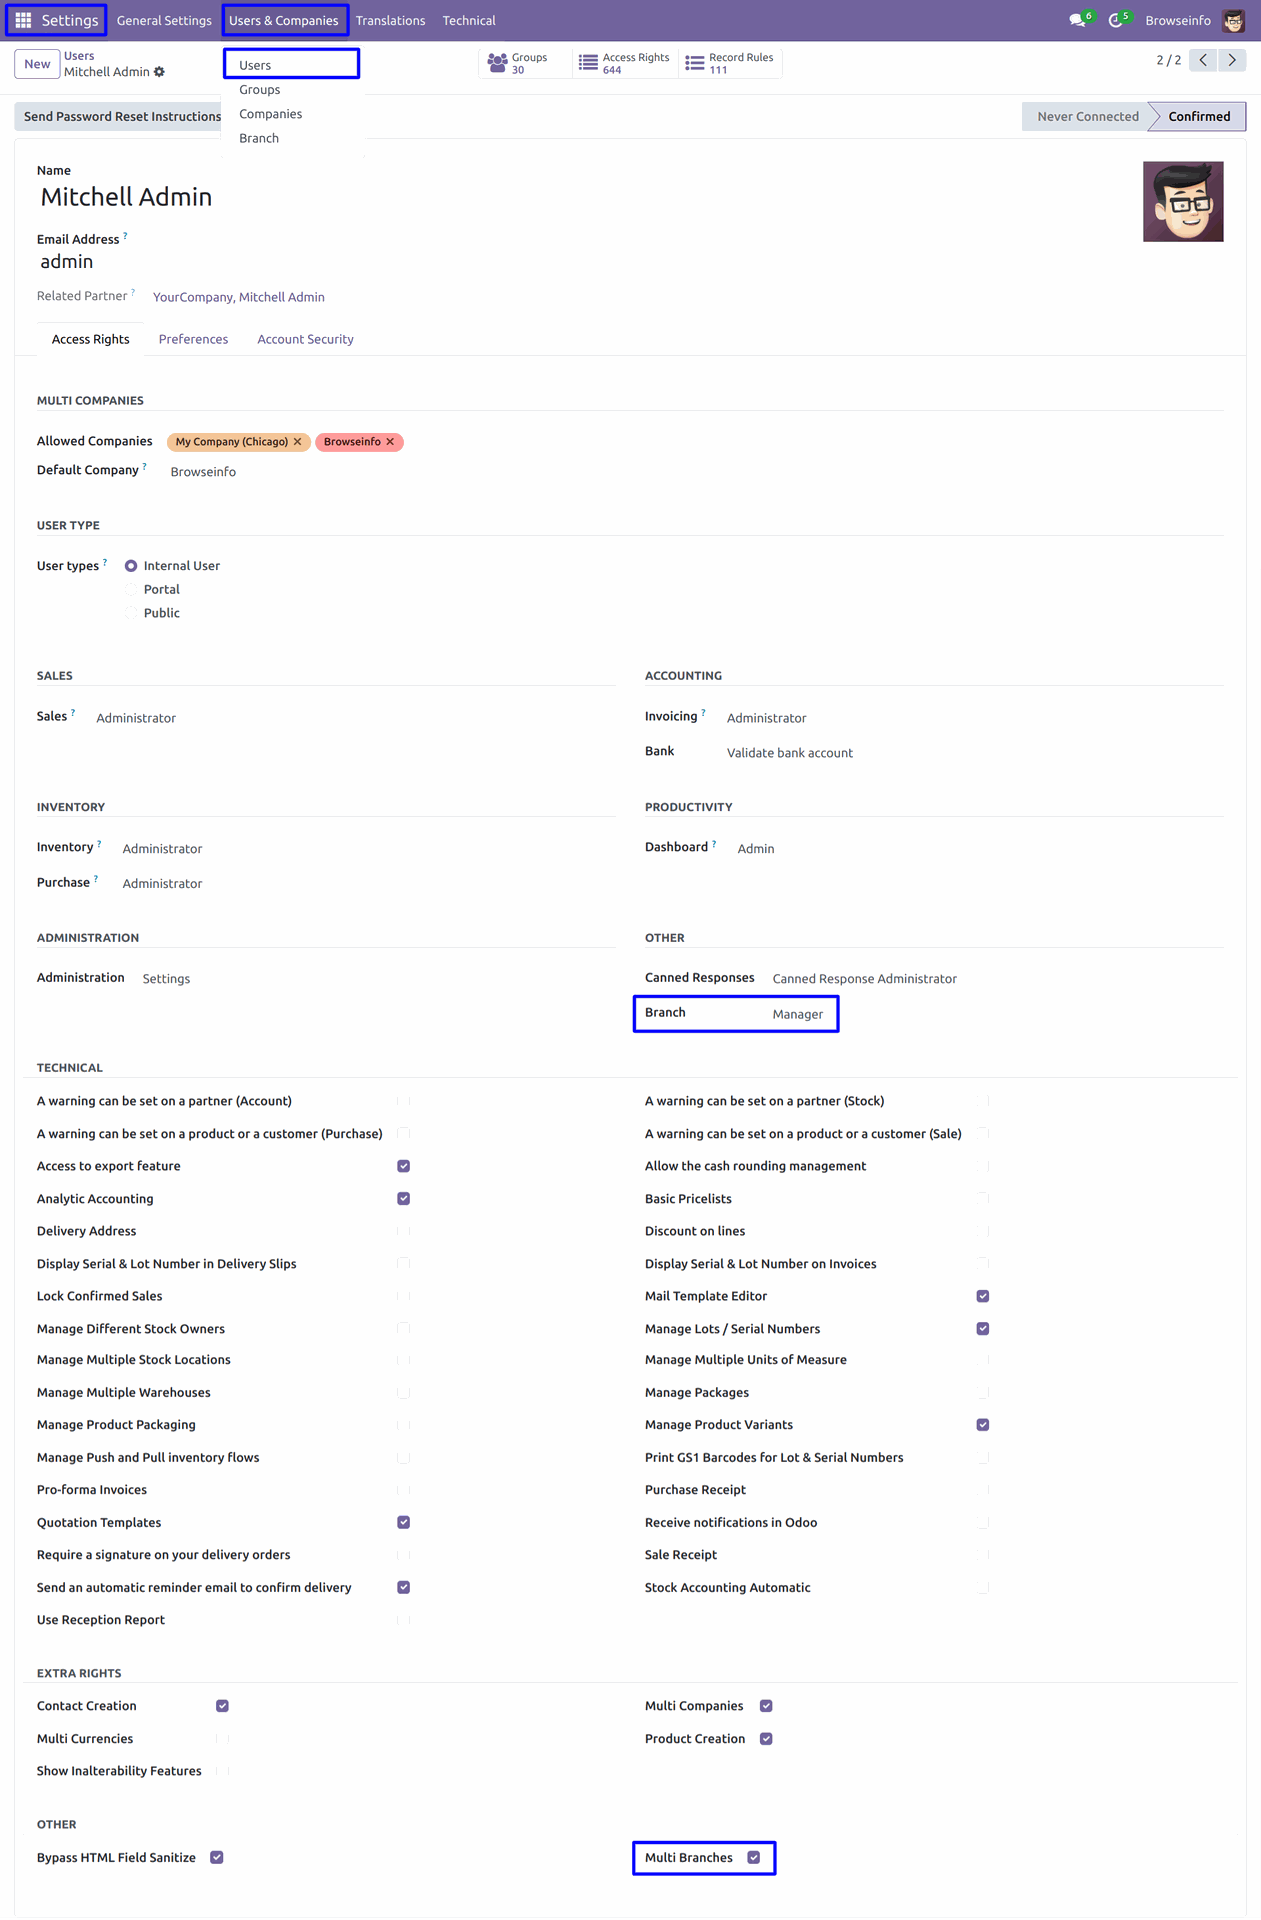
Task: Uncheck Access to export feature
Action: click(404, 1166)
